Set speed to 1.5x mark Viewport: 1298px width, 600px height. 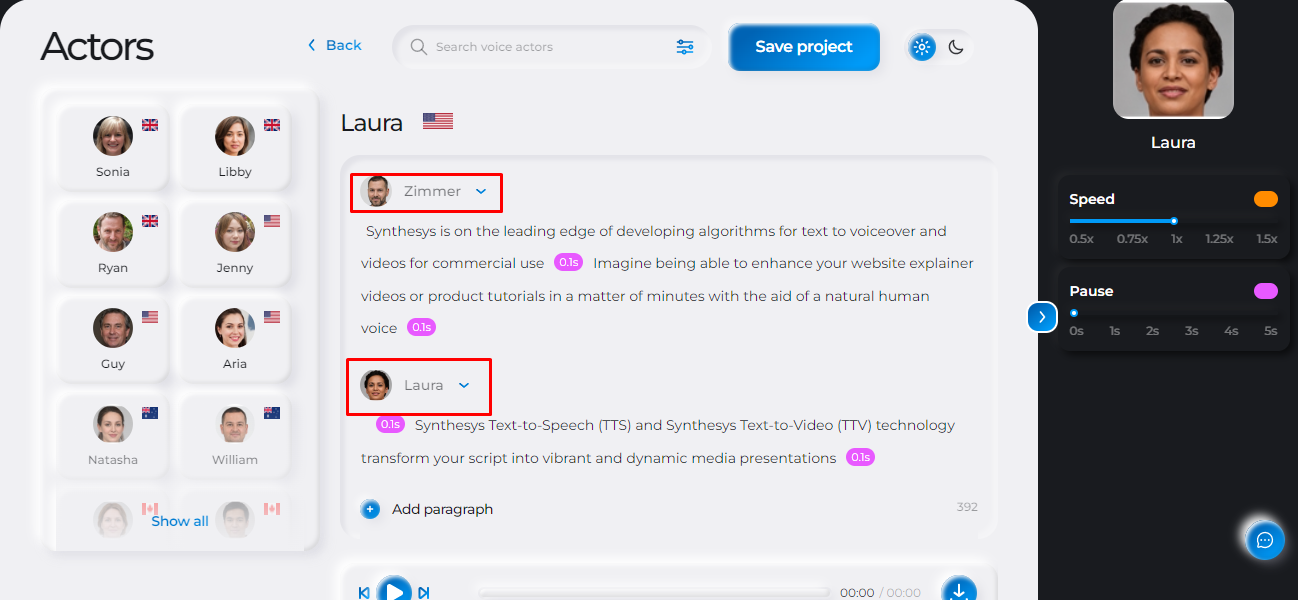click(x=1267, y=239)
